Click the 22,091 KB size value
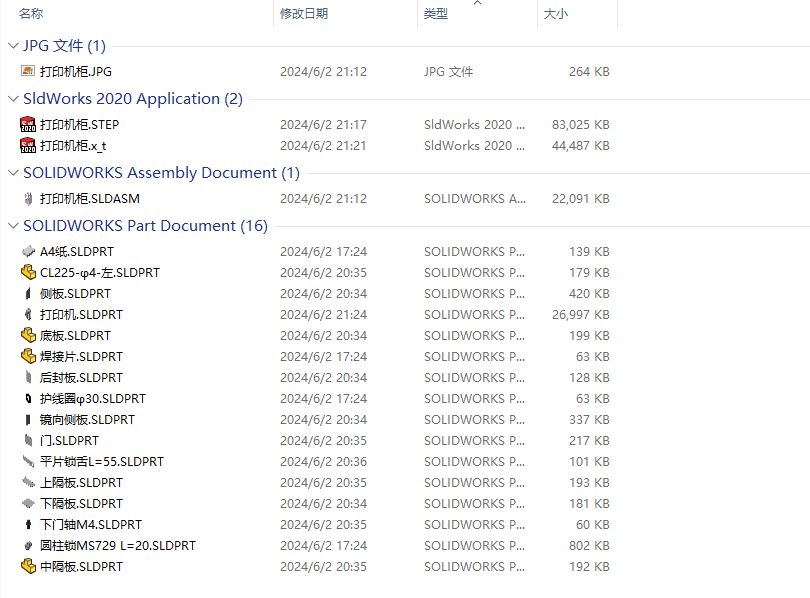Image resolution: width=810 pixels, height=598 pixels. coord(581,199)
